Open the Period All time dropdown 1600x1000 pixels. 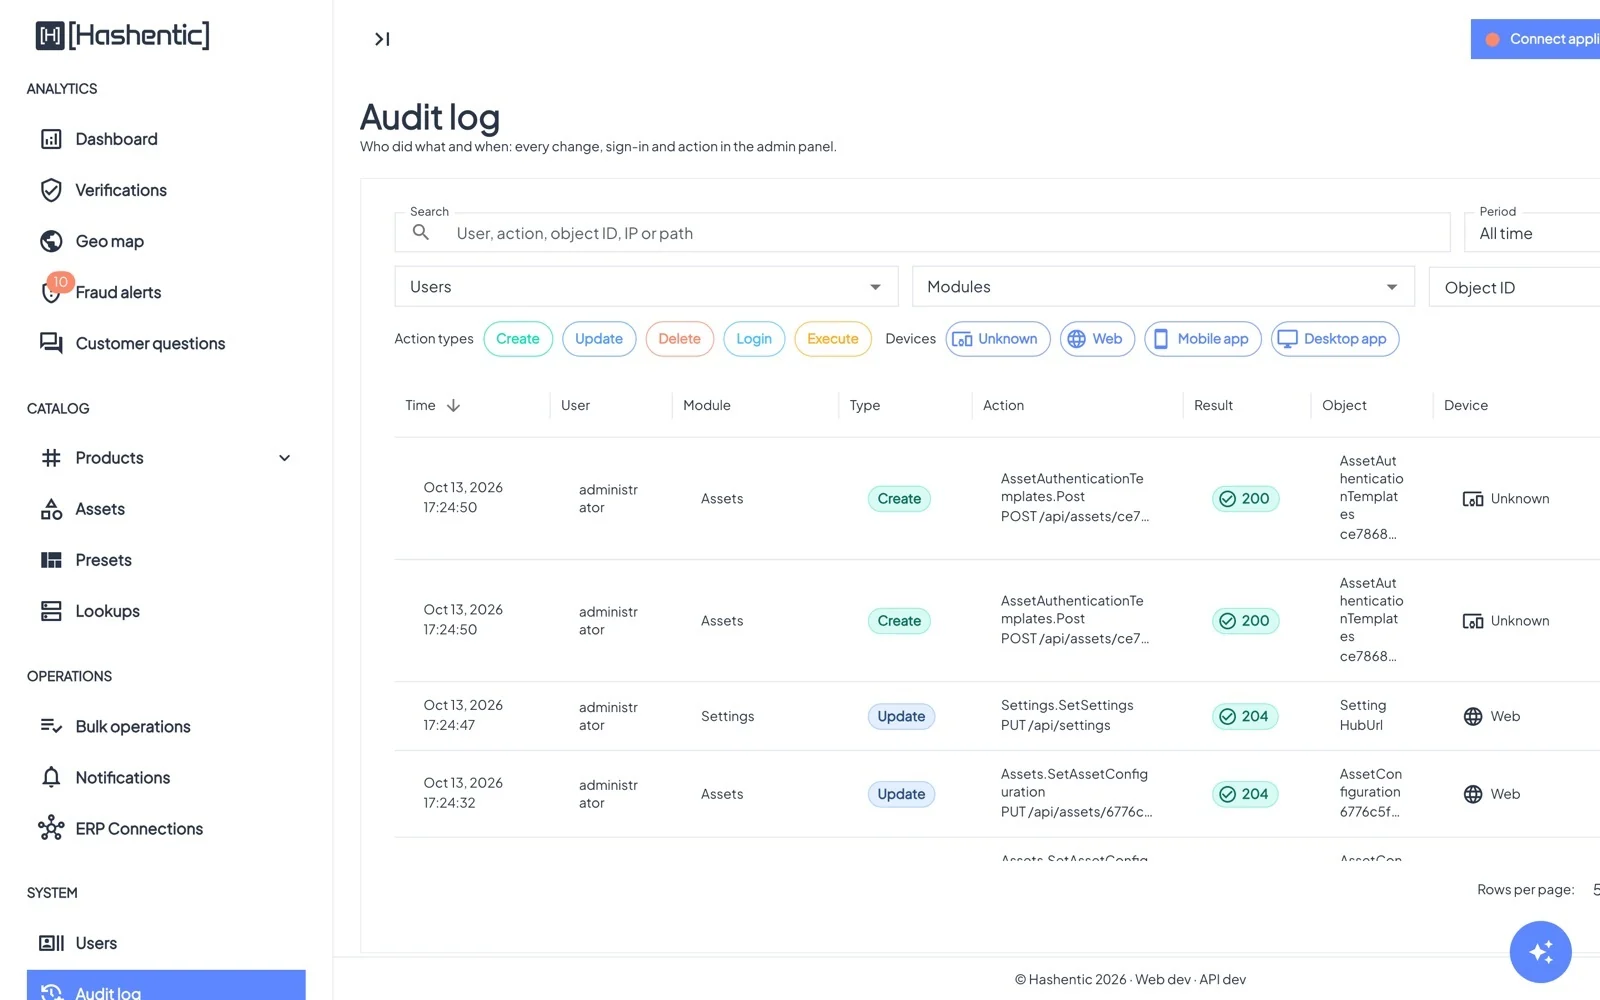(x=1532, y=233)
